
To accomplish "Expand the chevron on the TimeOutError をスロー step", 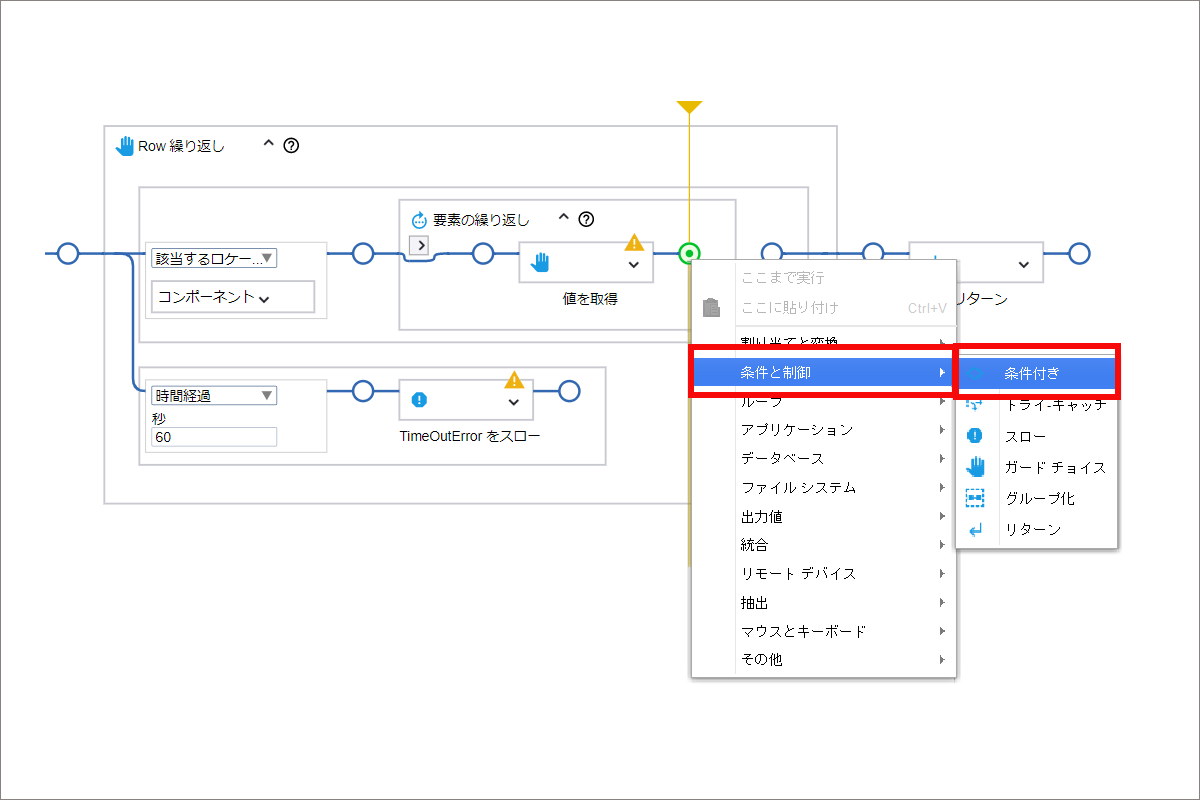I will [x=513, y=401].
